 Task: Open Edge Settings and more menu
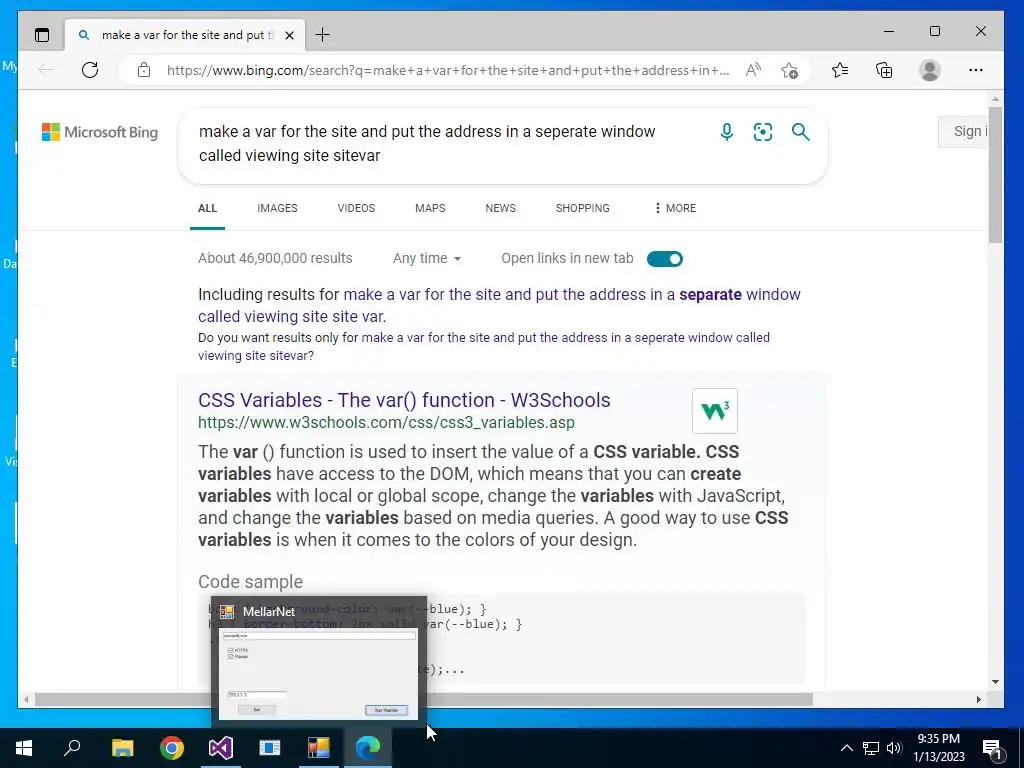(x=976, y=70)
